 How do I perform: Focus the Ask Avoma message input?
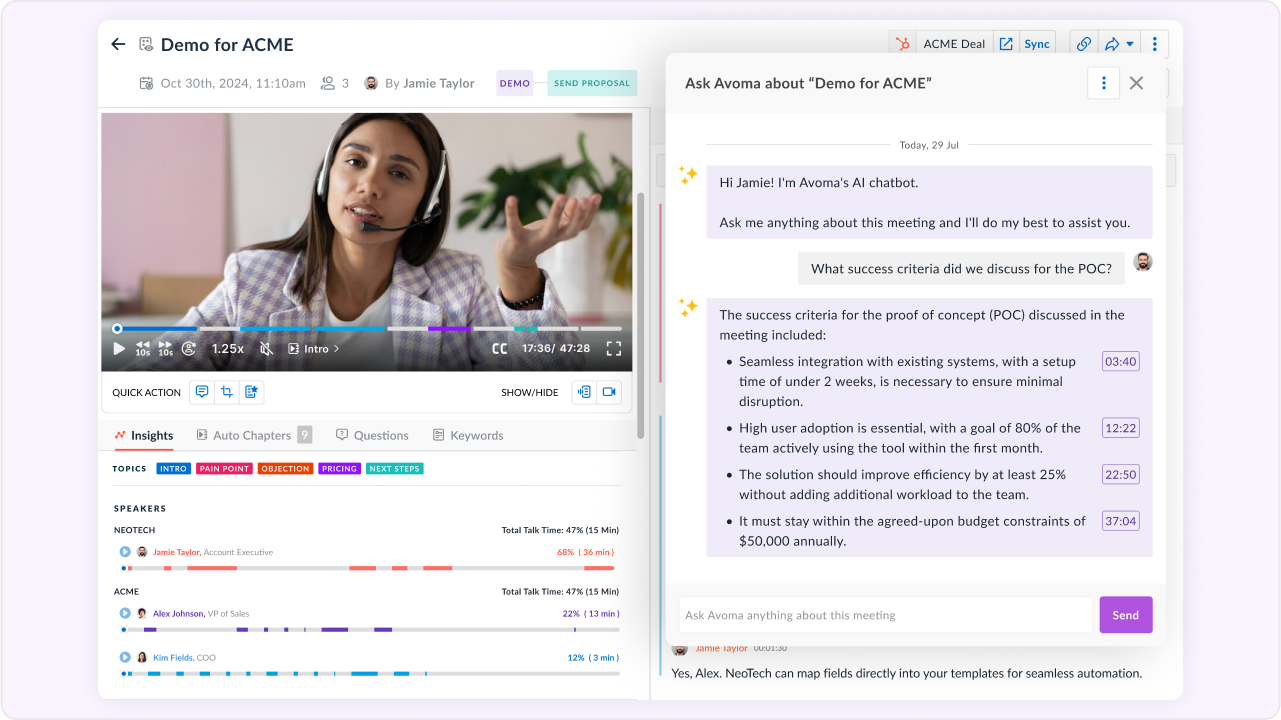885,615
